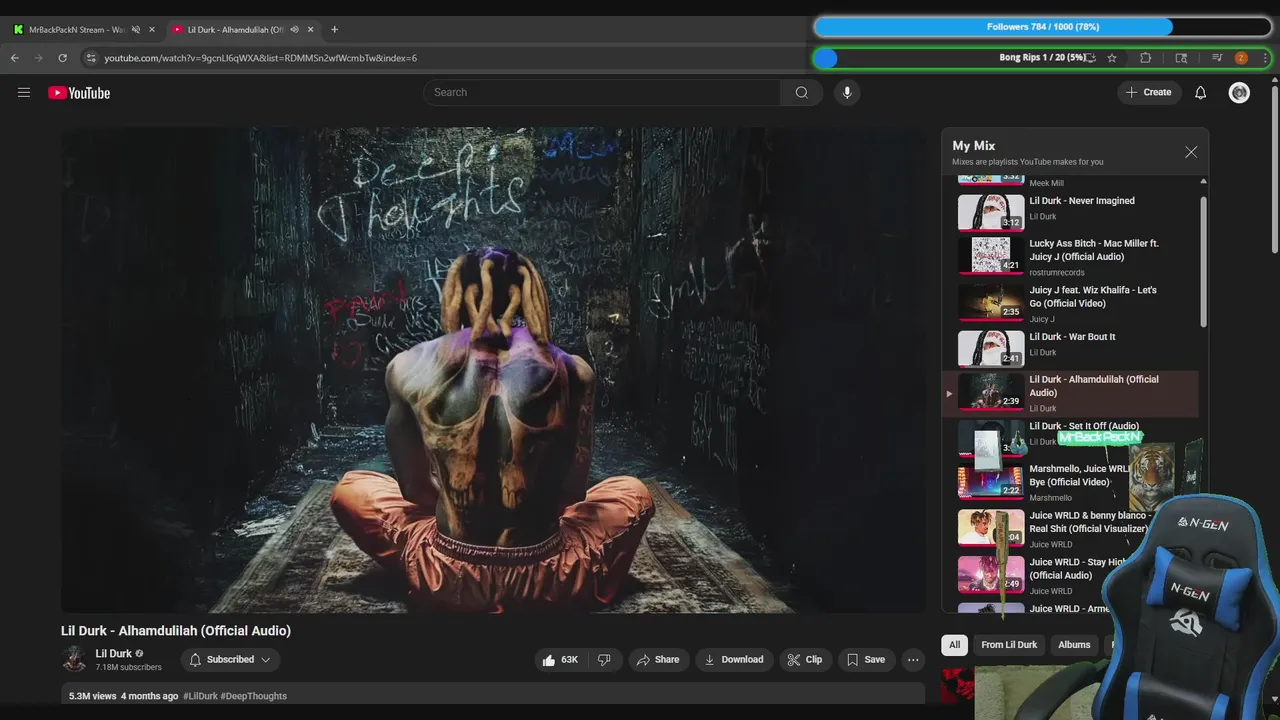The image size is (1280, 720).
Task: Open the notifications bell
Action: click(1201, 92)
